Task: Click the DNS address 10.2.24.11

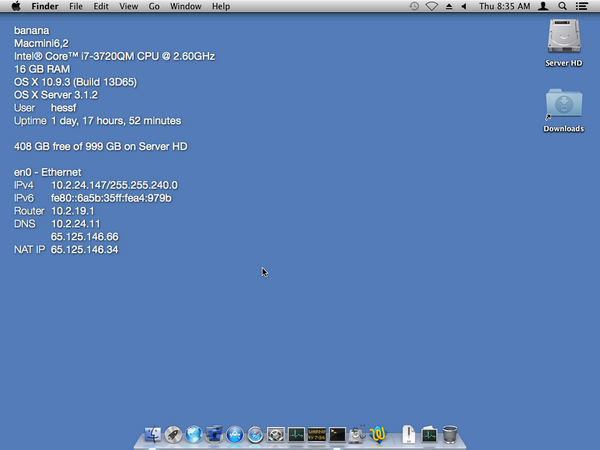Action: (76, 224)
